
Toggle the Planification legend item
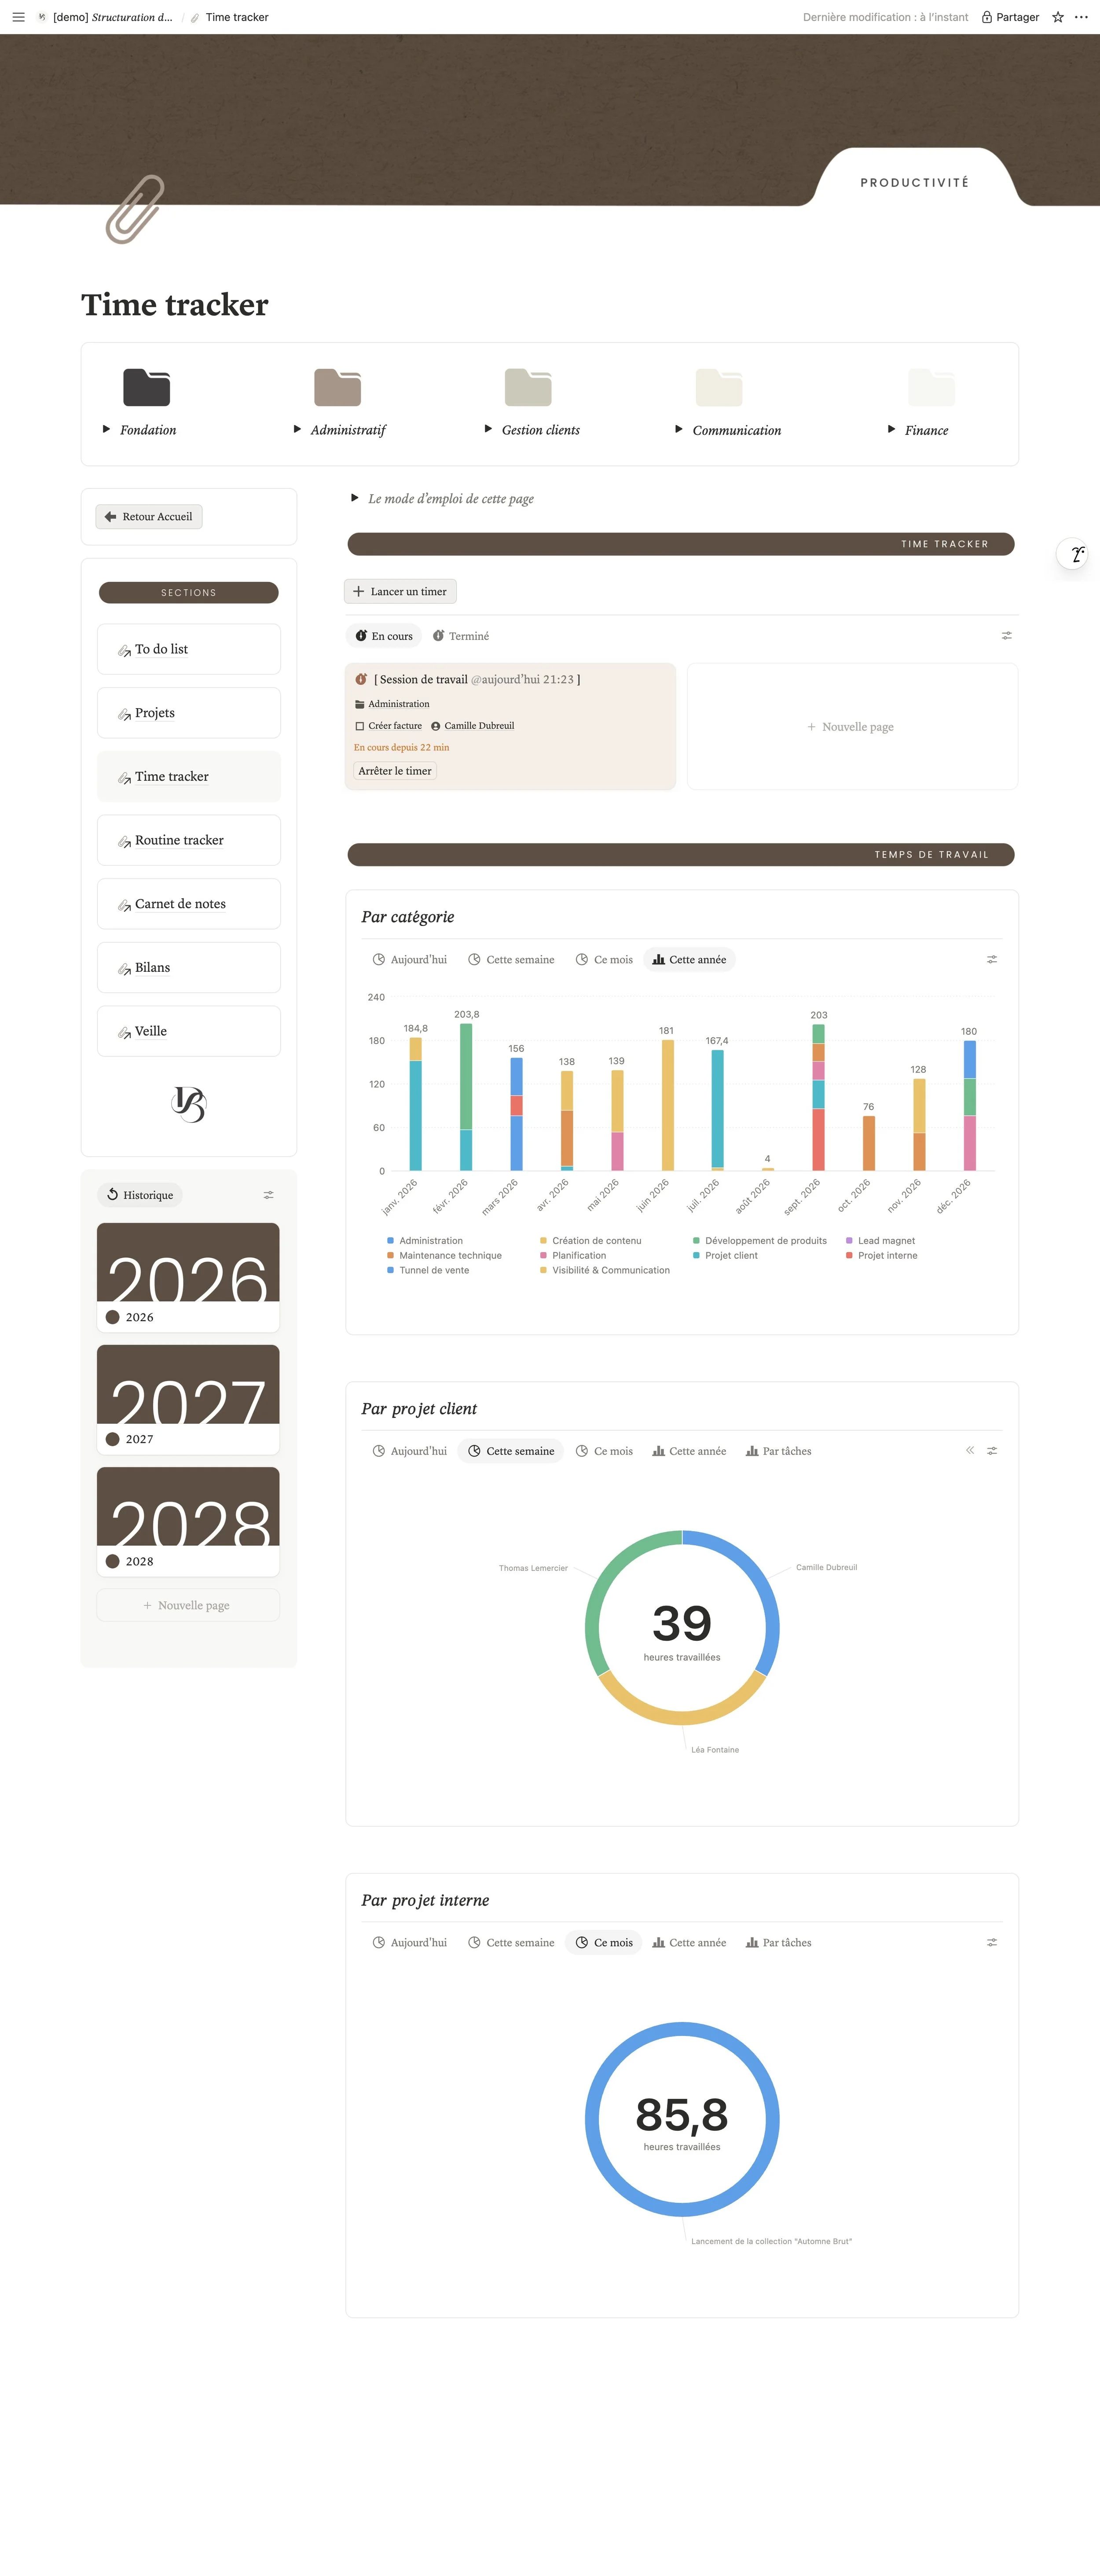[573, 1256]
